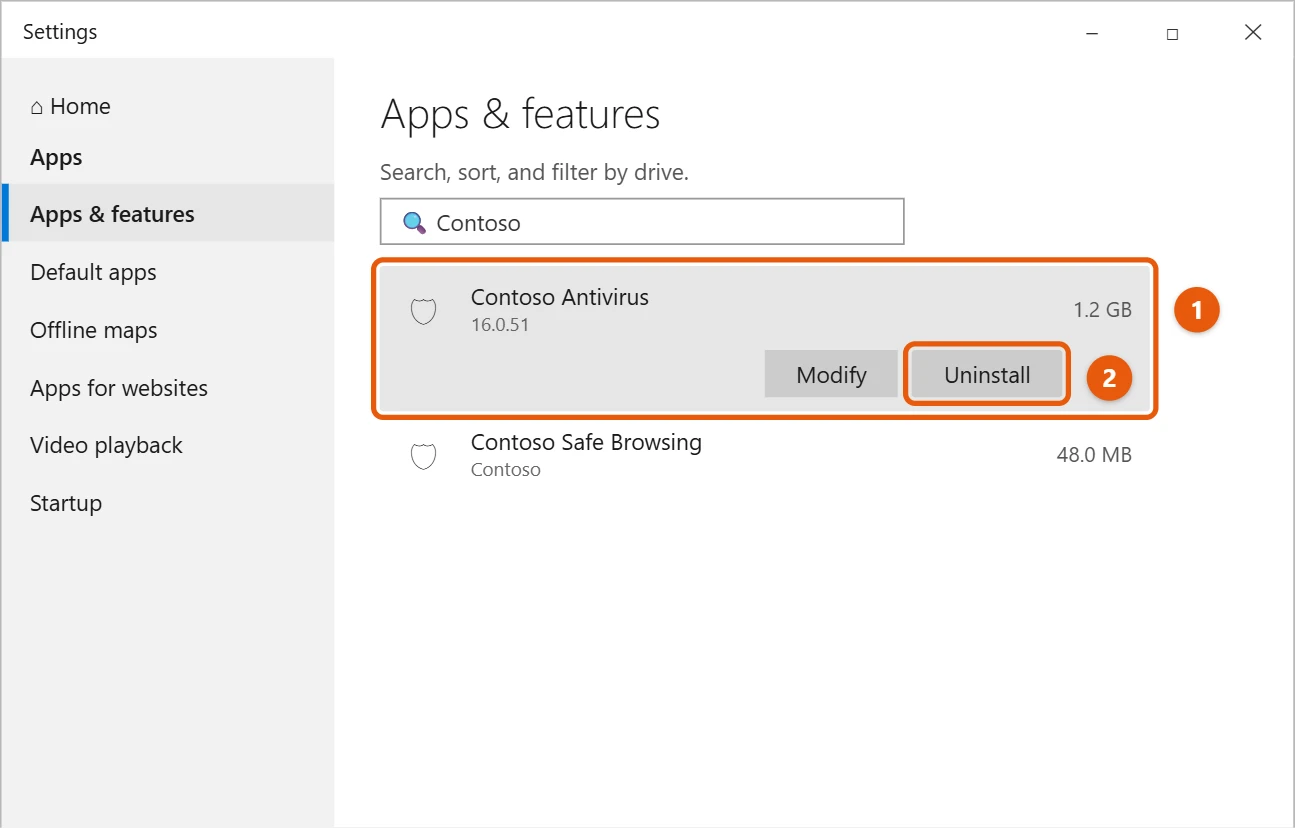The width and height of the screenshot is (1295, 828).
Task: Select the Contoso Antivirus shield icon
Action: 424,311
